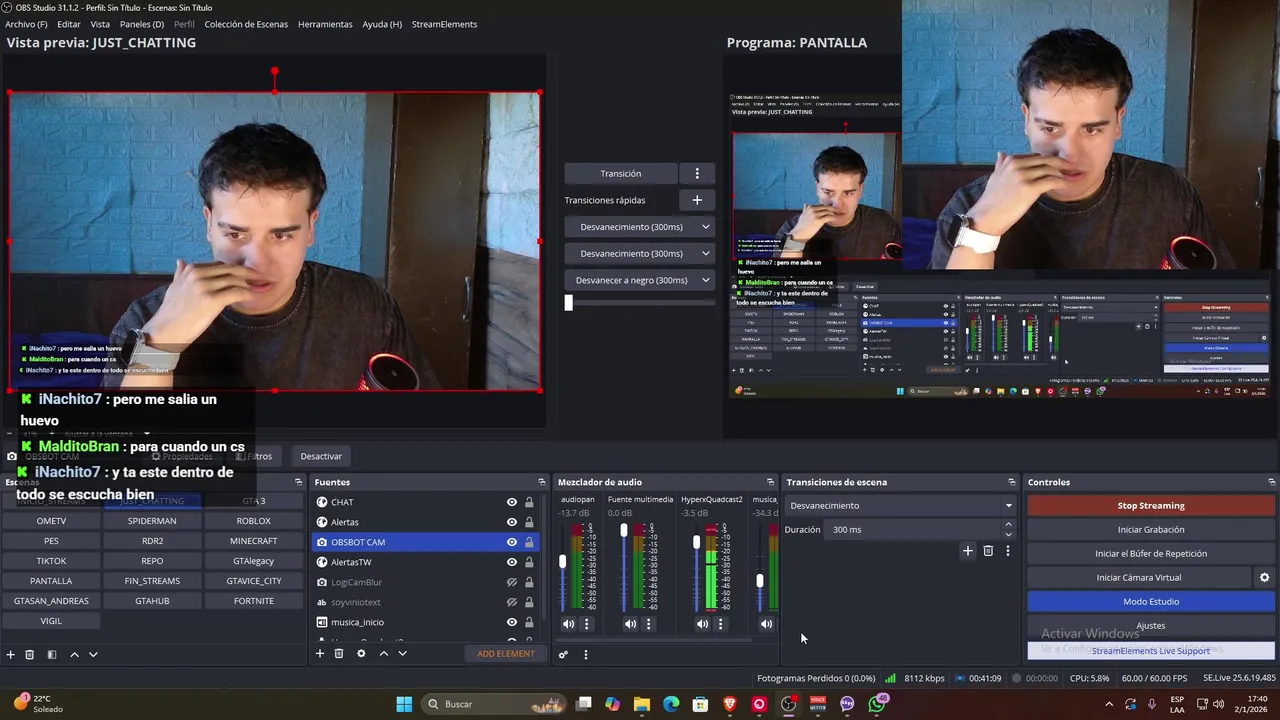1280x720 pixels.
Task: Open audio mixer options three-dot menu
Action: coord(586,654)
